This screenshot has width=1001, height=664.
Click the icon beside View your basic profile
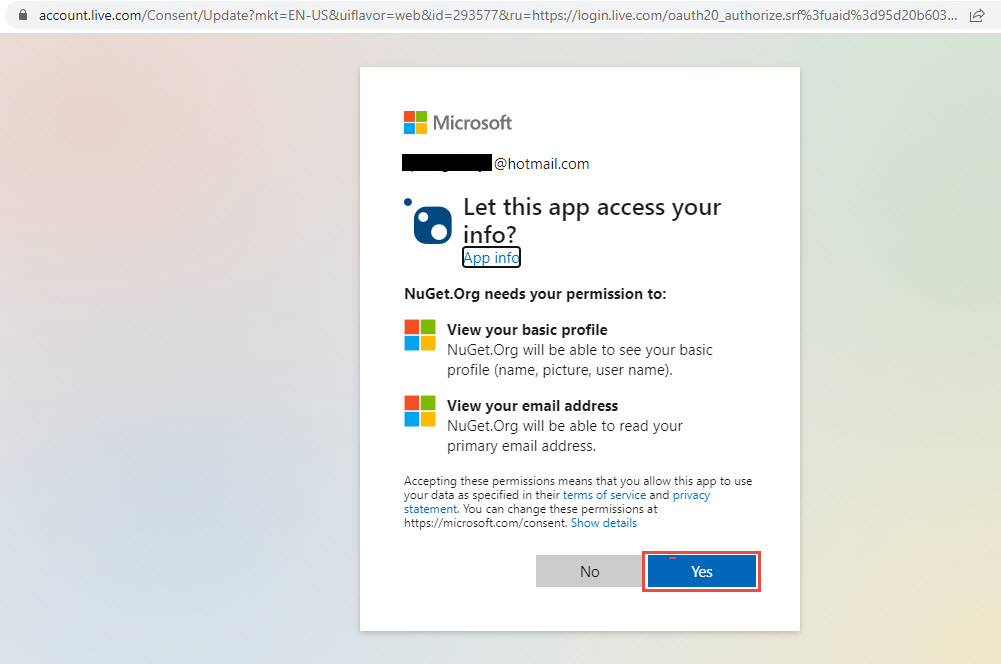point(420,335)
